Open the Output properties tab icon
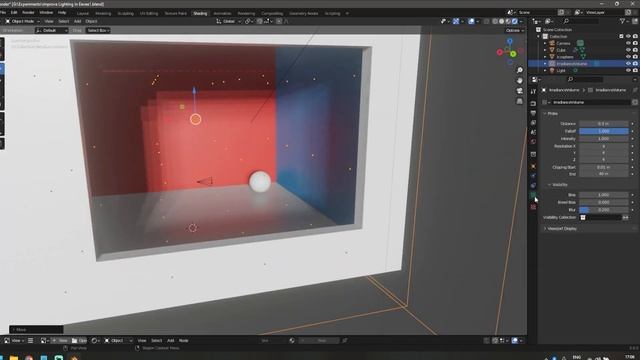 [x=533, y=113]
